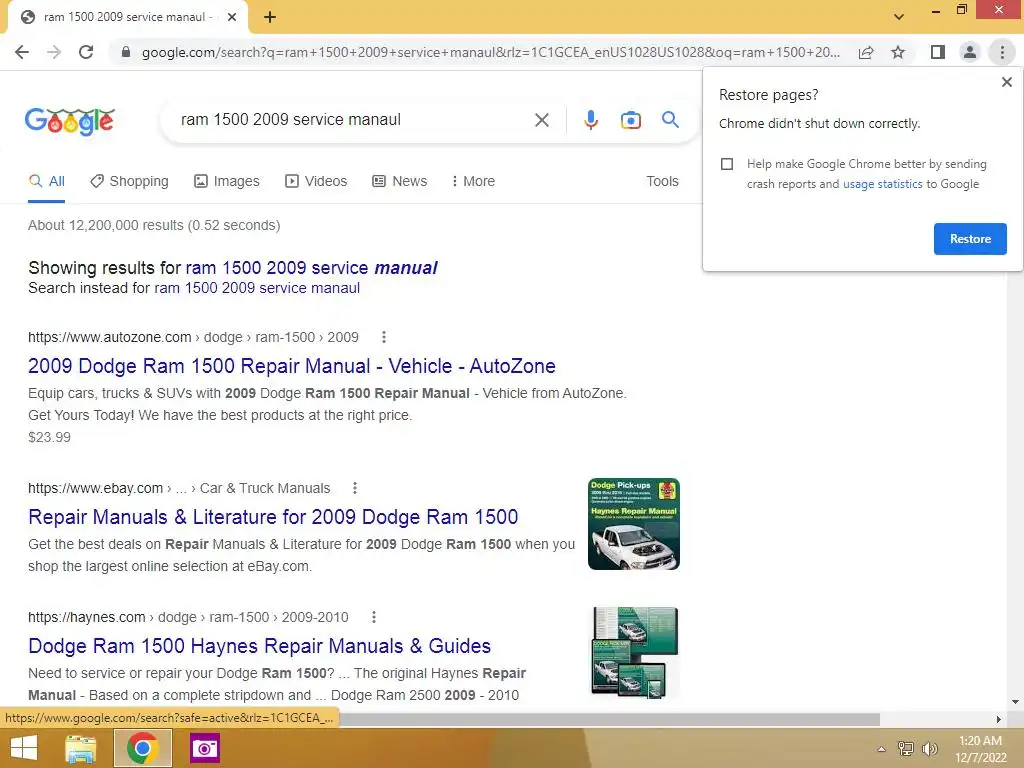Open the three-dot menu for eBay result

355,488
